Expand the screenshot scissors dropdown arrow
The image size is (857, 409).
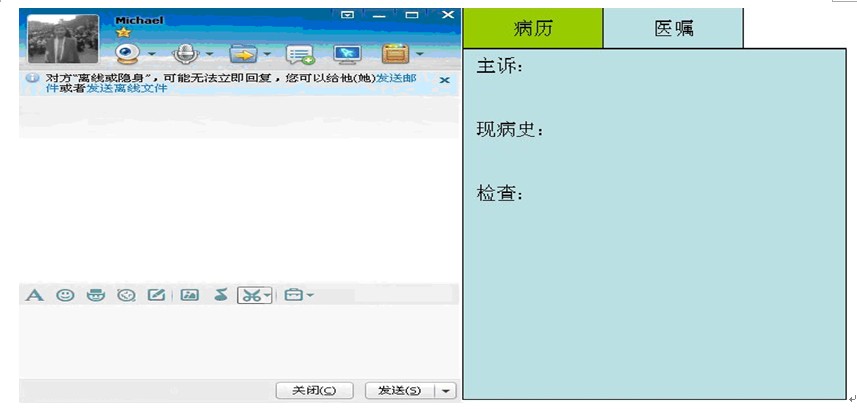tap(267, 296)
